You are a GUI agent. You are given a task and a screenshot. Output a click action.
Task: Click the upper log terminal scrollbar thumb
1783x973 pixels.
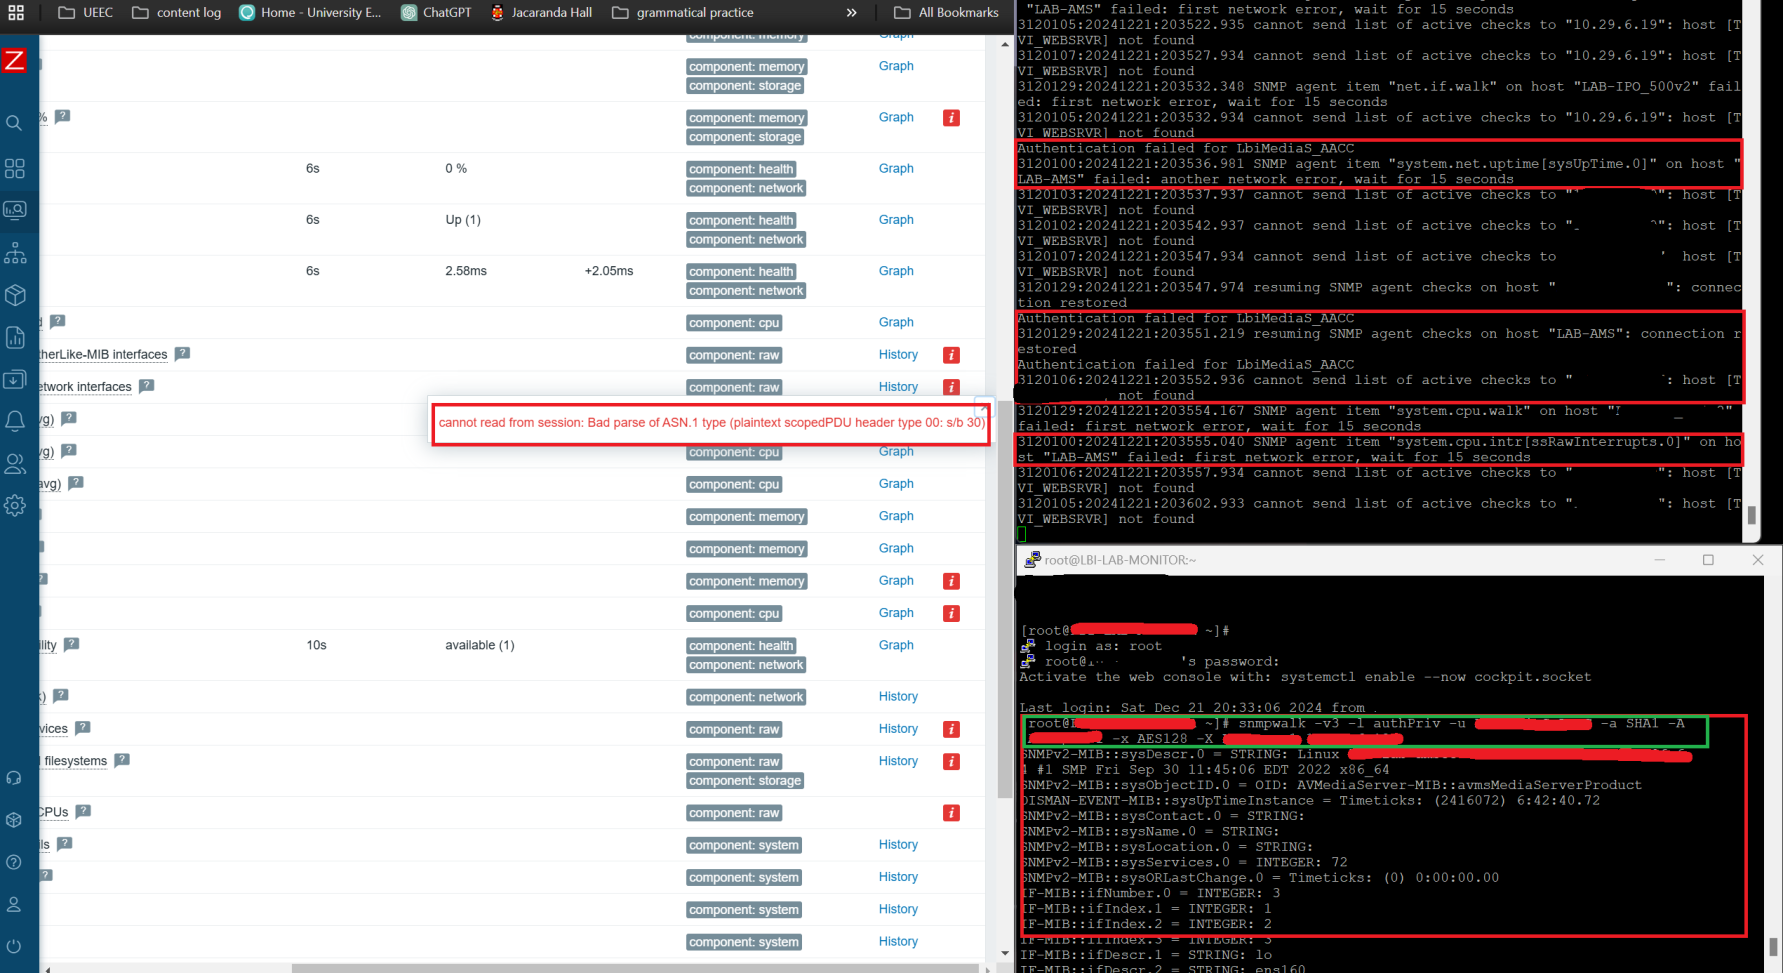tap(1751, 516)
